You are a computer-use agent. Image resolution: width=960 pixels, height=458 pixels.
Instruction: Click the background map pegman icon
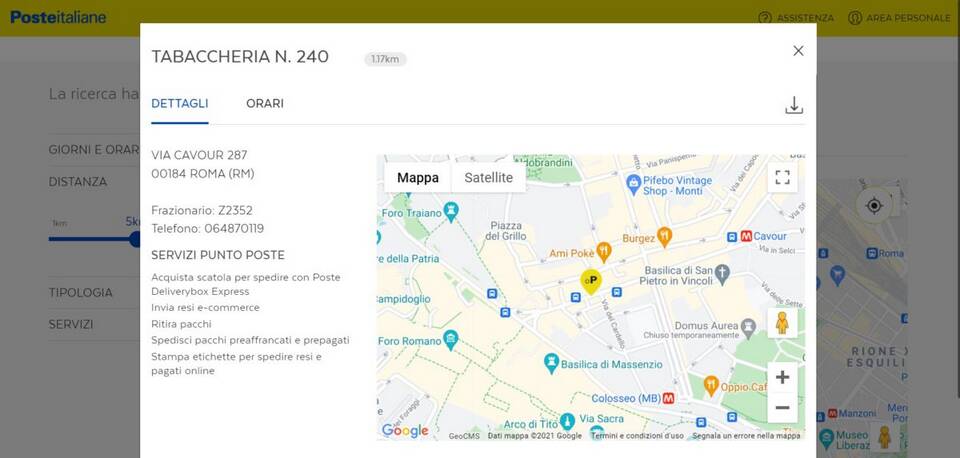[884, 437]
